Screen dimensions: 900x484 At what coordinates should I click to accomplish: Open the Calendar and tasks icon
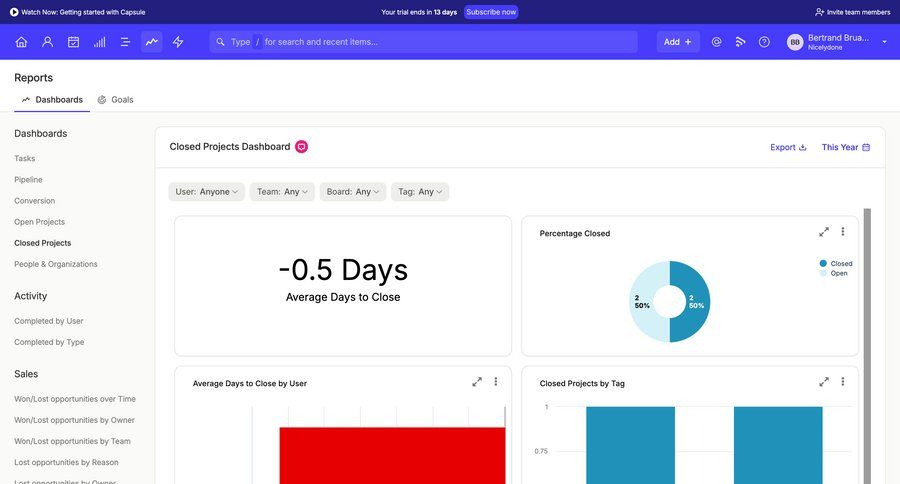click(73, 42)
